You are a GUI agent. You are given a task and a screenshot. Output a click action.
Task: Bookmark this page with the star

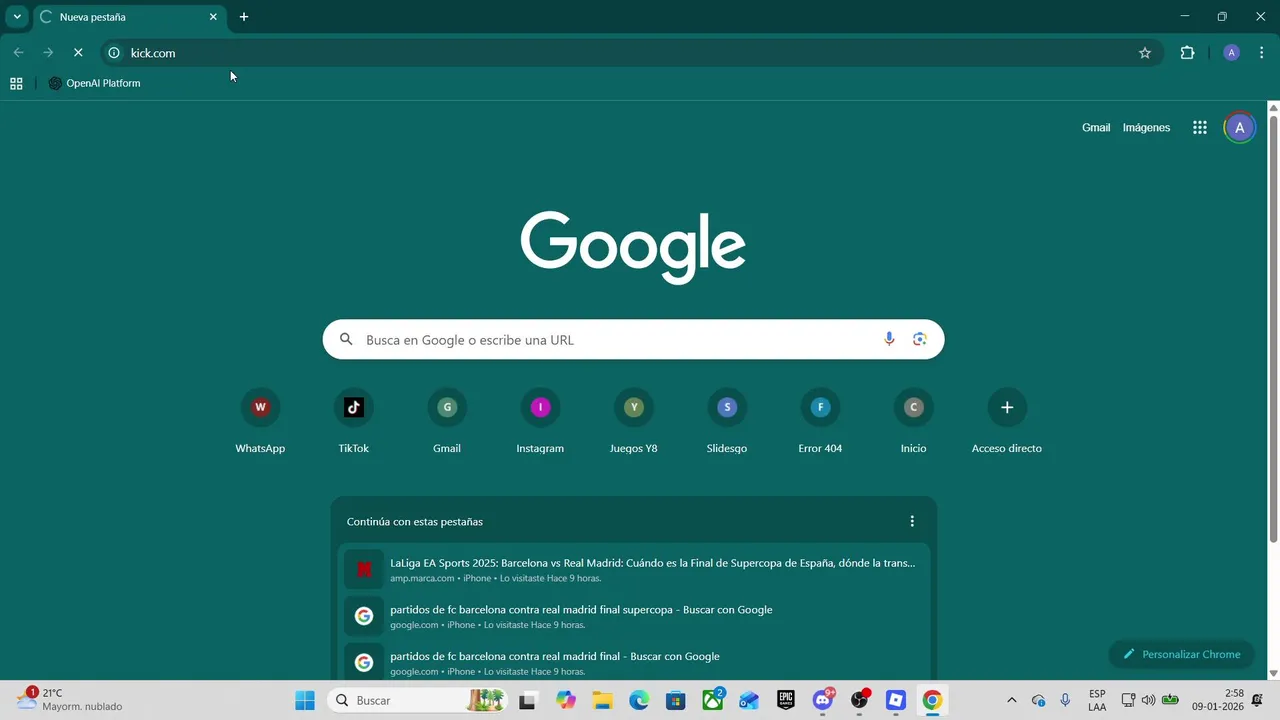(x=1145, y=53)
